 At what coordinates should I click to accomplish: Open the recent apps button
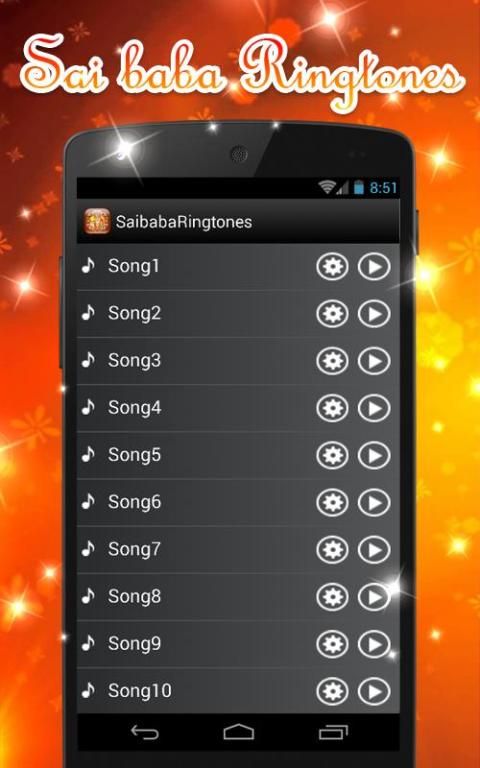333,732
